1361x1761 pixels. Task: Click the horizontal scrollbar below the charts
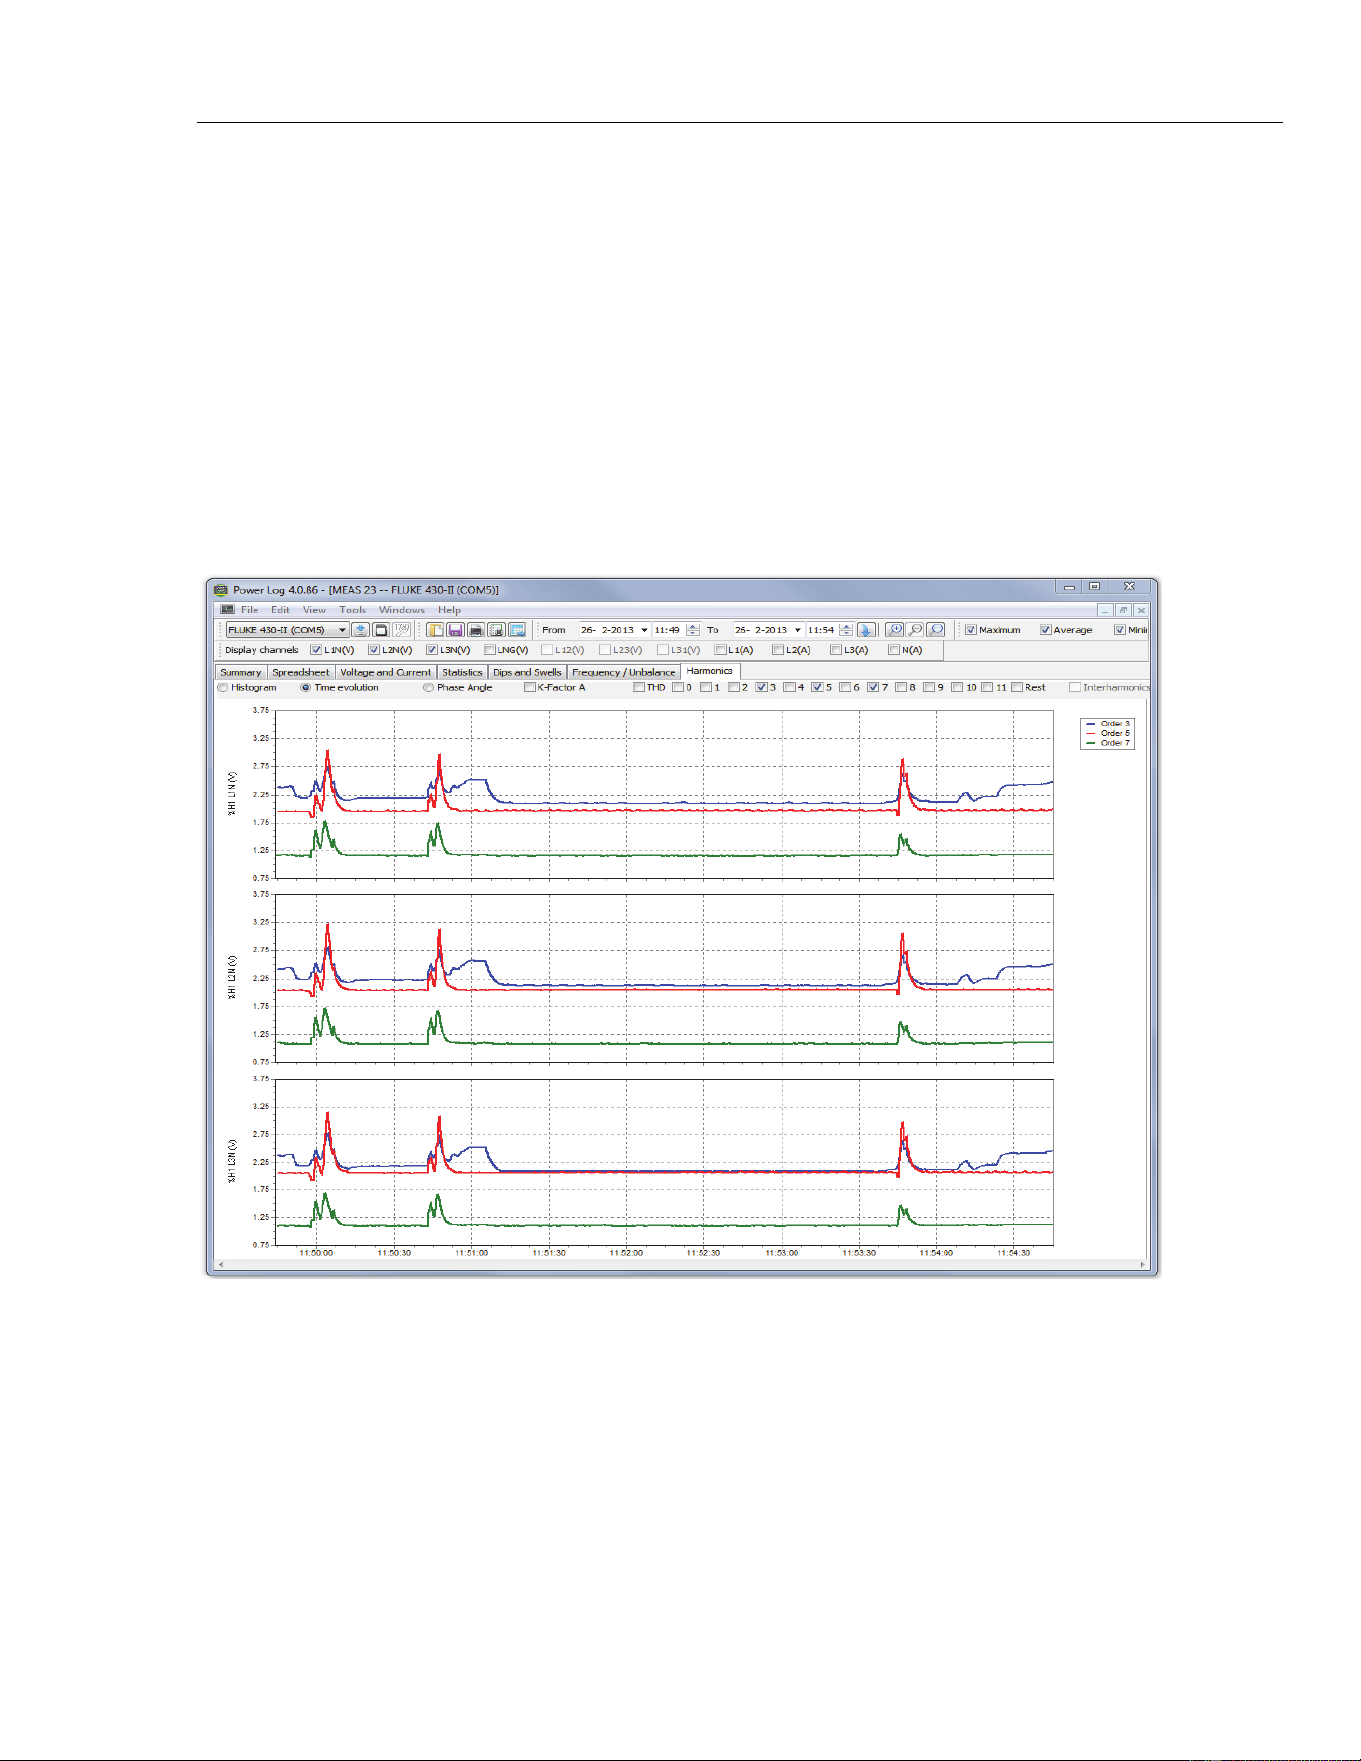pyautogui.click(x=681, y=1265)
